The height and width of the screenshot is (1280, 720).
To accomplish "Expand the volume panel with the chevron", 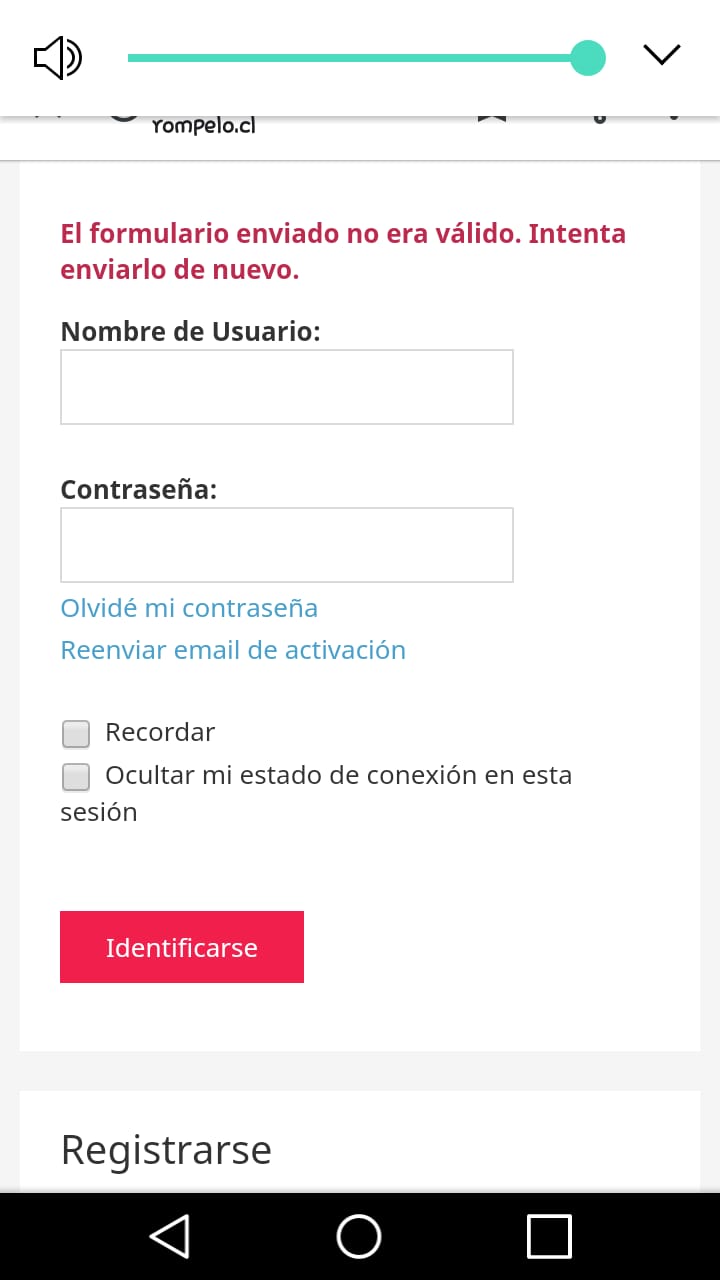I will pyautogui.click(x=661, y=55).
